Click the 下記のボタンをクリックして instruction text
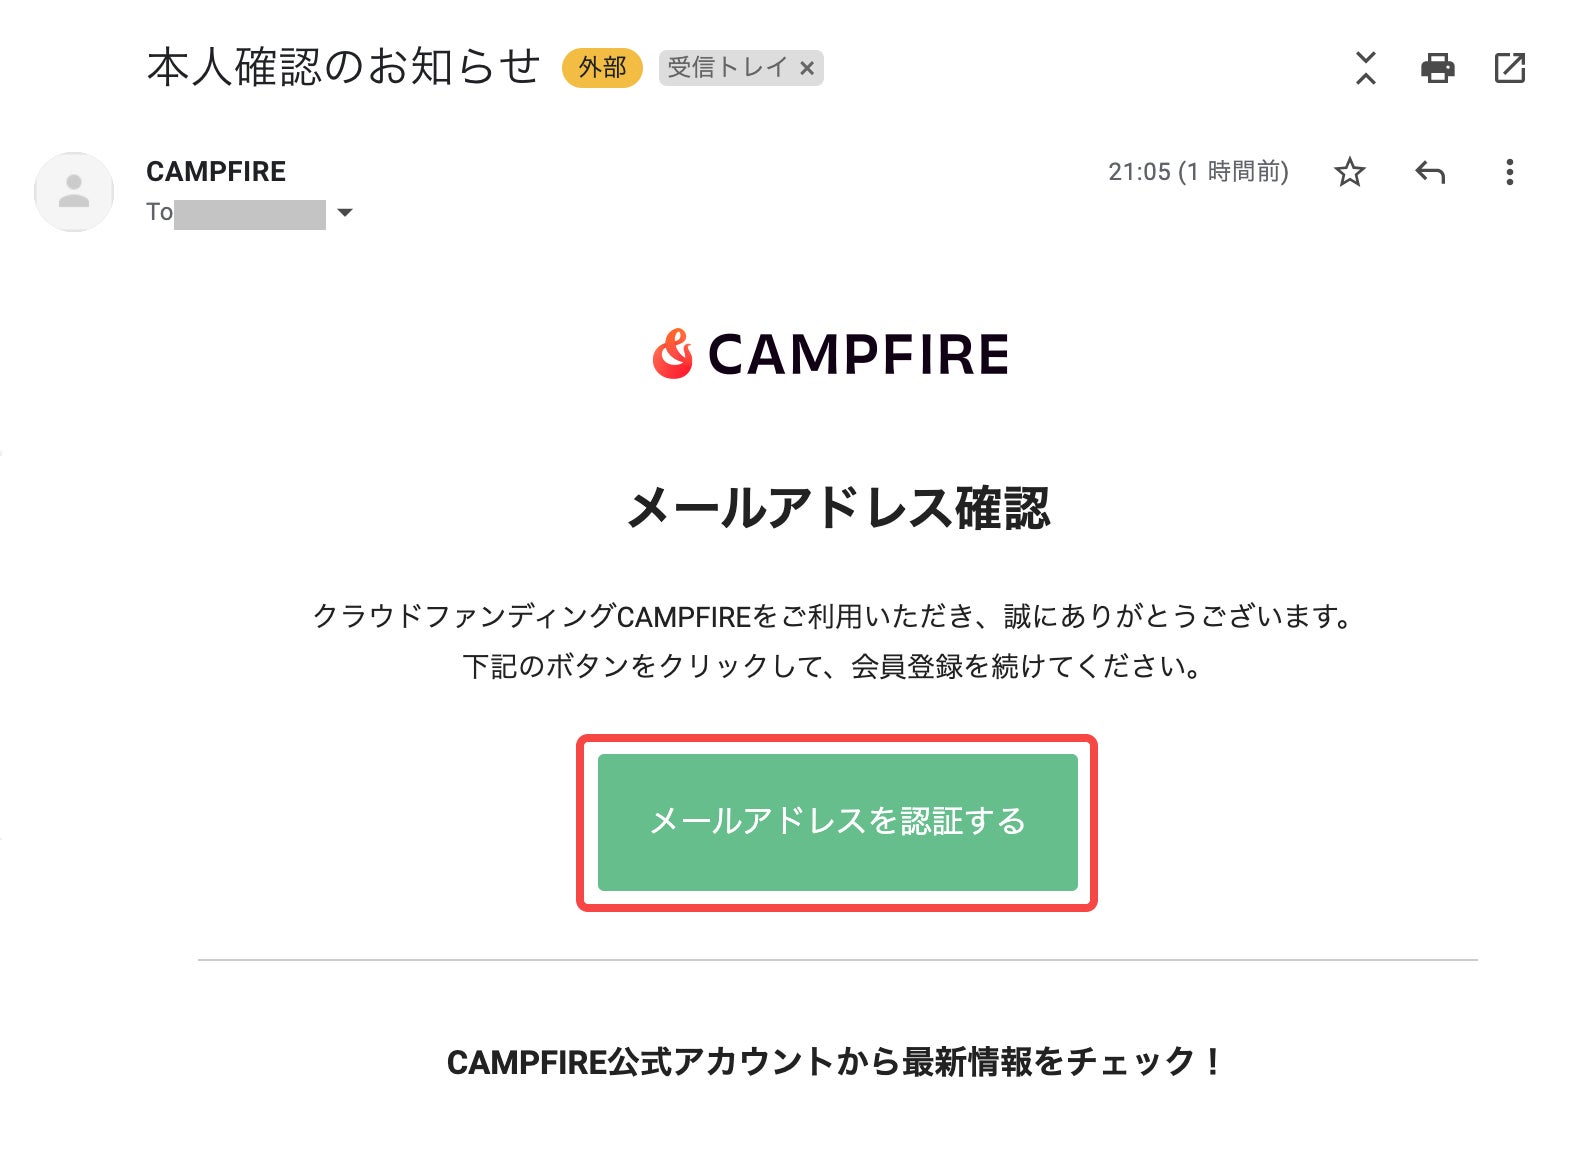Screen dimensions: 1570x1158 pos(835,666)
